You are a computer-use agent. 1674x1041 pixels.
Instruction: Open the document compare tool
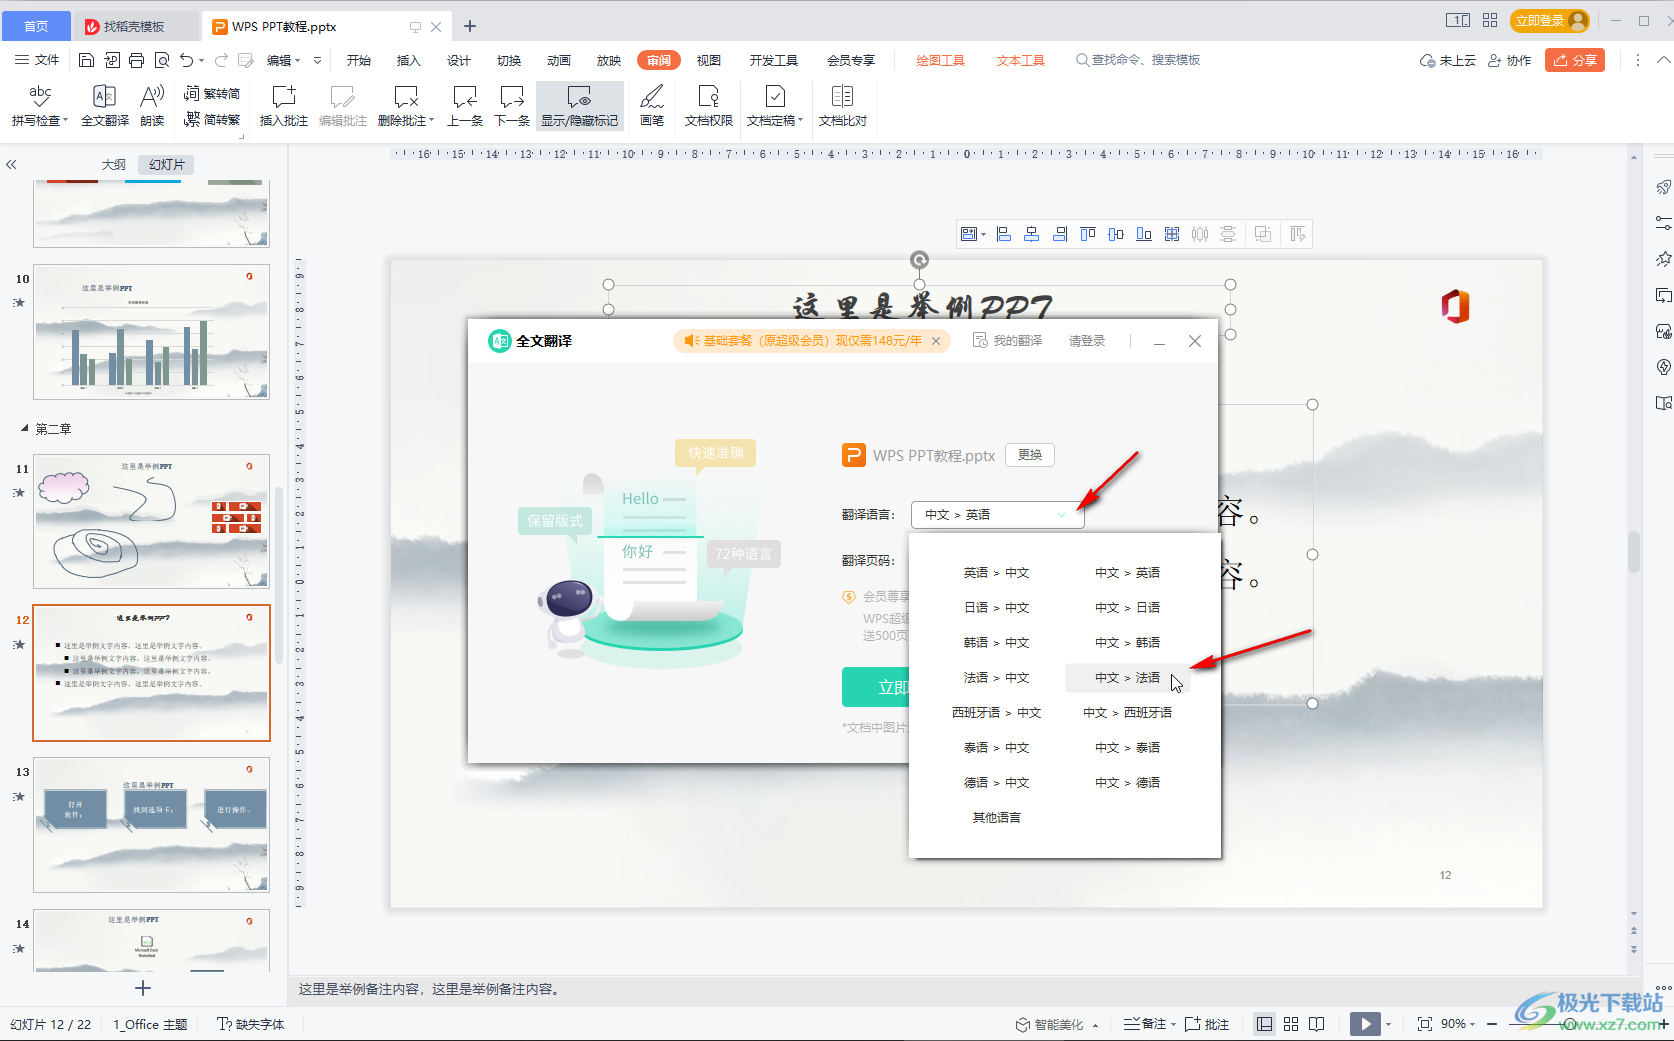click(x=843, y=105)
